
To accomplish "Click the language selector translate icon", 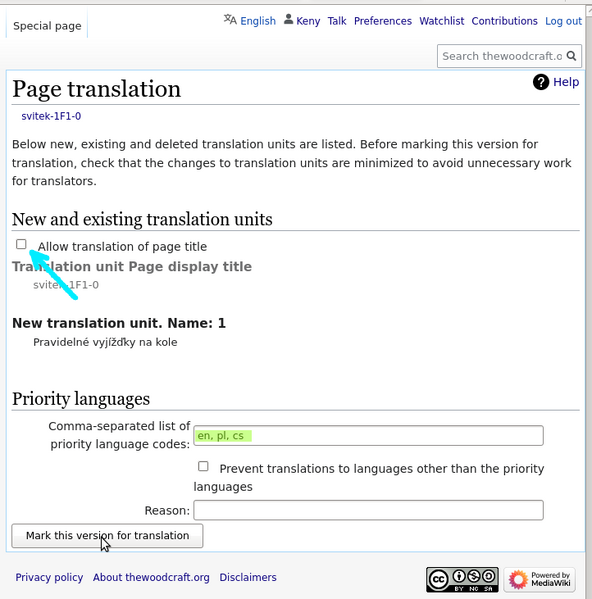I will (230, 19).
